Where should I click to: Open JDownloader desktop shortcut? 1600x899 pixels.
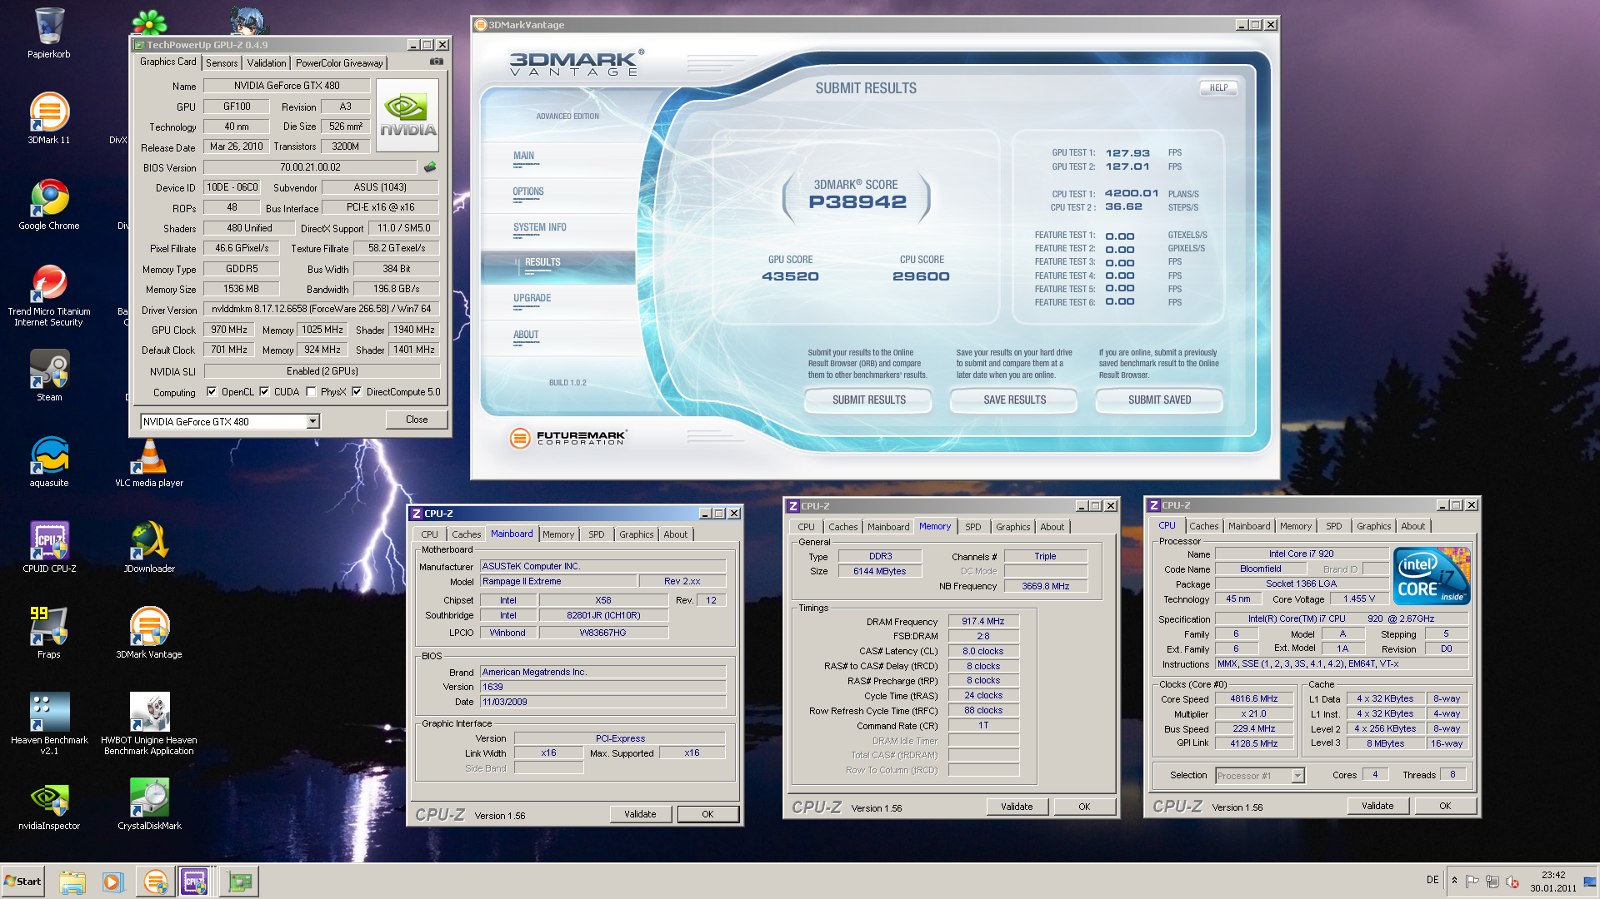click(x=149, y=547)
